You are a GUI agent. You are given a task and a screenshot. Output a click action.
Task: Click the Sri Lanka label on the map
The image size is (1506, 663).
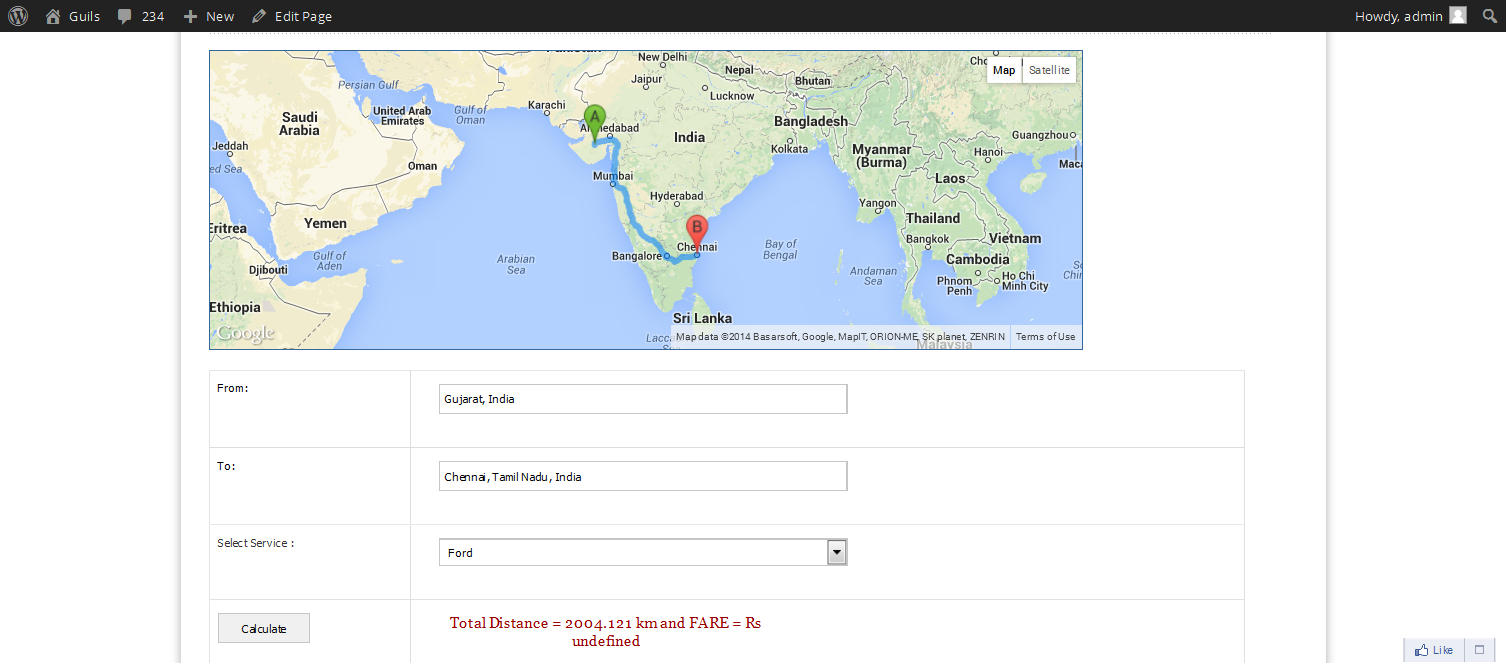tap(702, 318)
